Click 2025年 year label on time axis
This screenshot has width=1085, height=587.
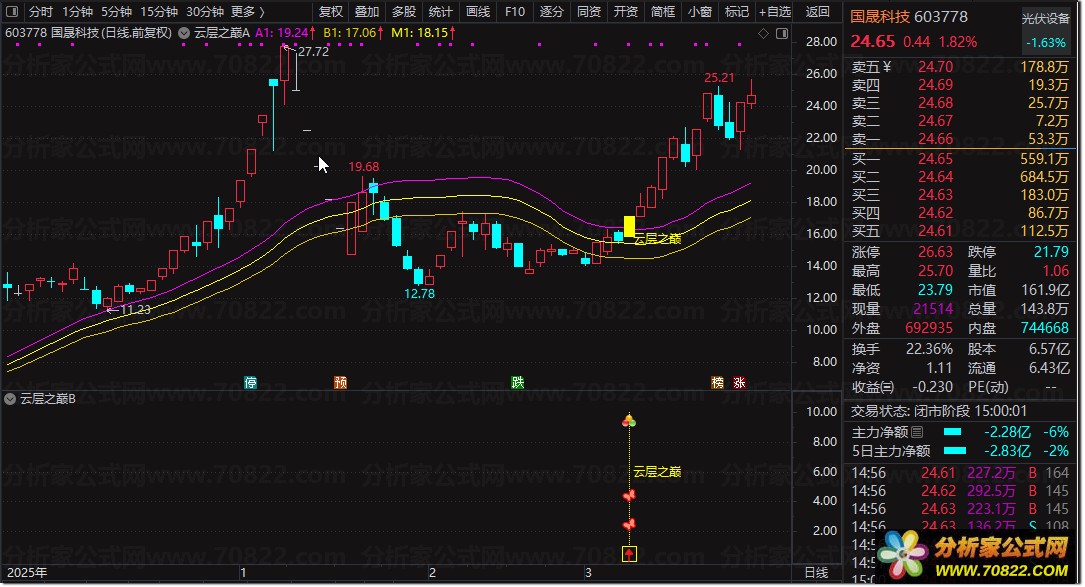pyautogui.click(x=27, y=572)
